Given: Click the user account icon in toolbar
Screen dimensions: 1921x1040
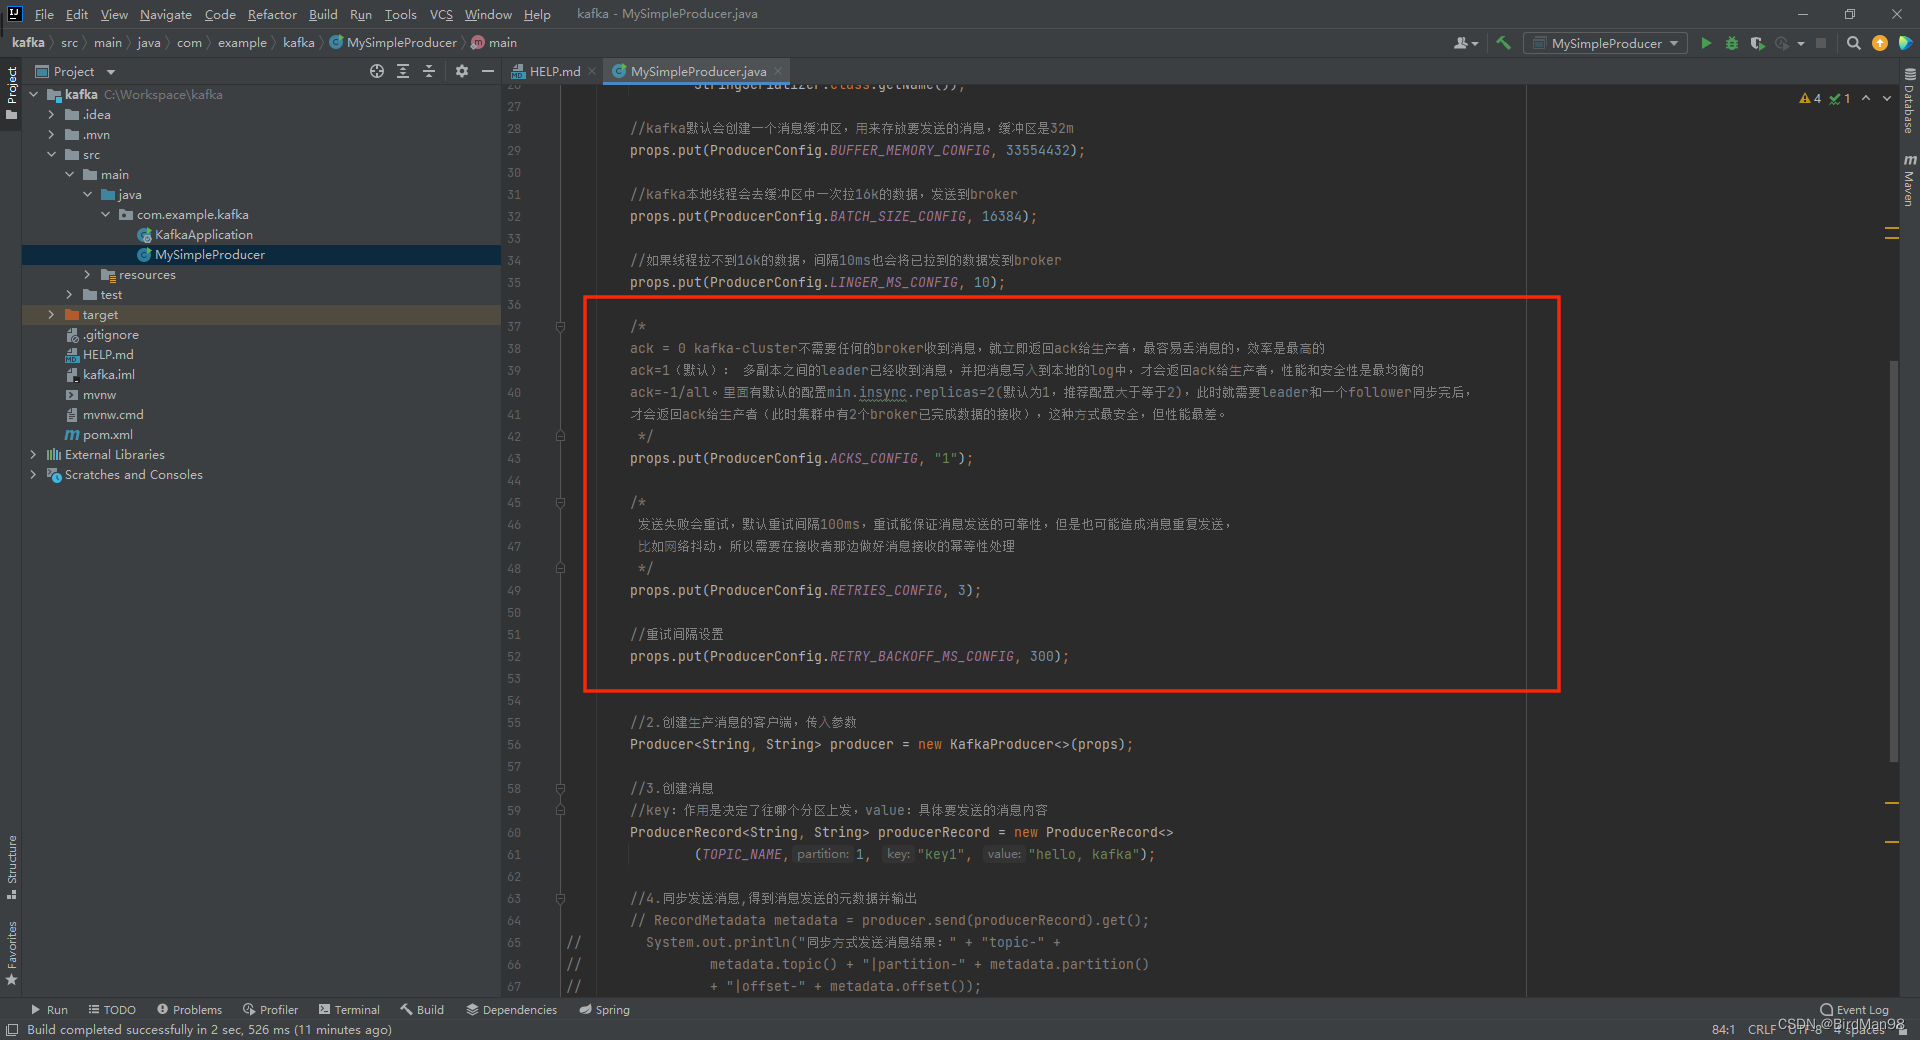Looking at the screenshot, I should click(x=1465, y=43).
